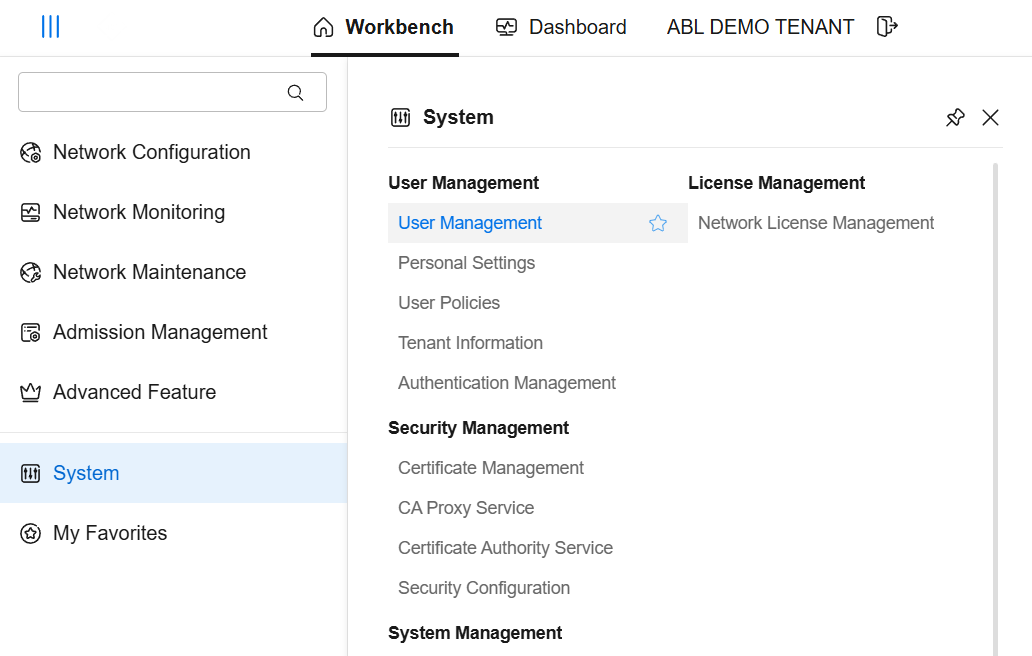Open Network Maintenance menu
Screen dimensions: 1032x656
coord(149,272)
